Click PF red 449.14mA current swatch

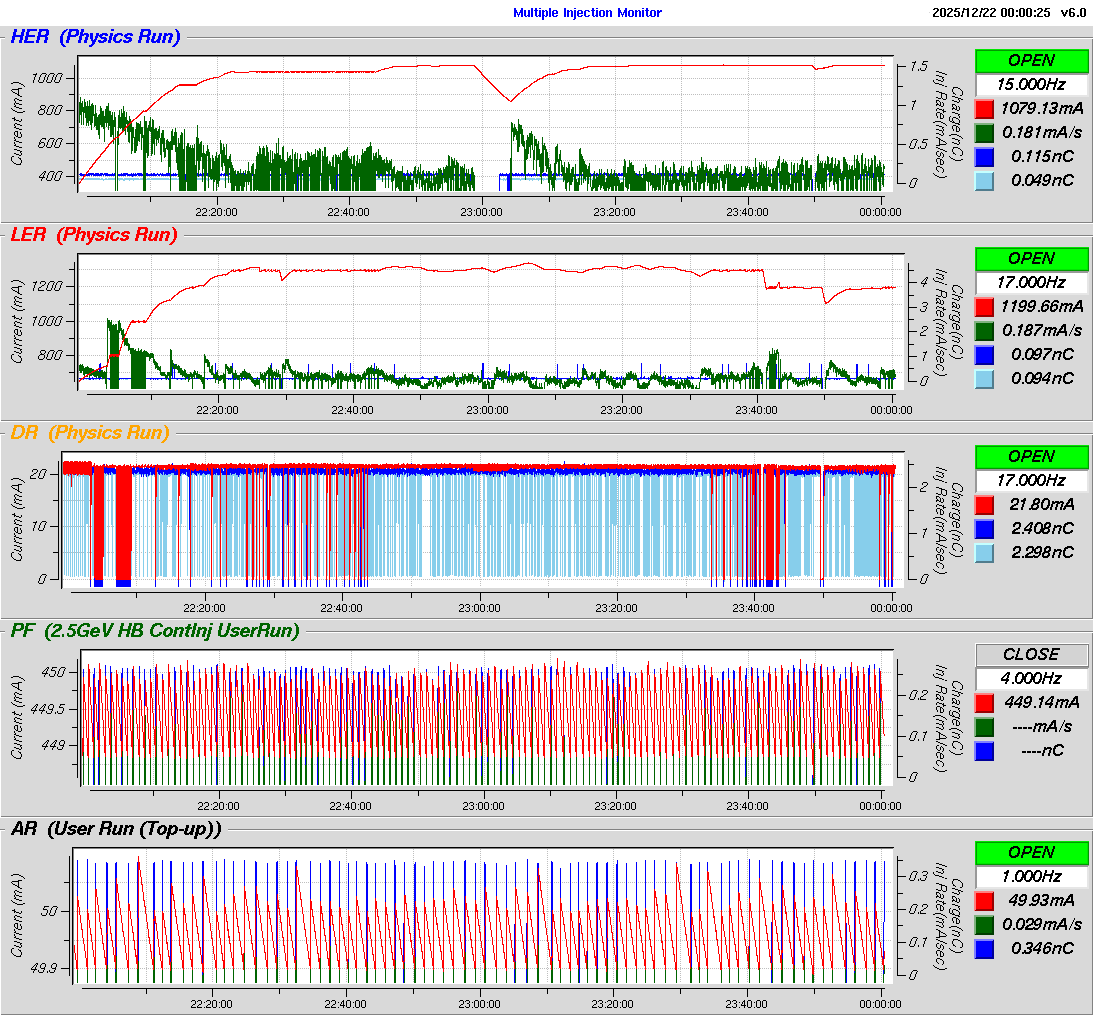[x=984, y=703]
